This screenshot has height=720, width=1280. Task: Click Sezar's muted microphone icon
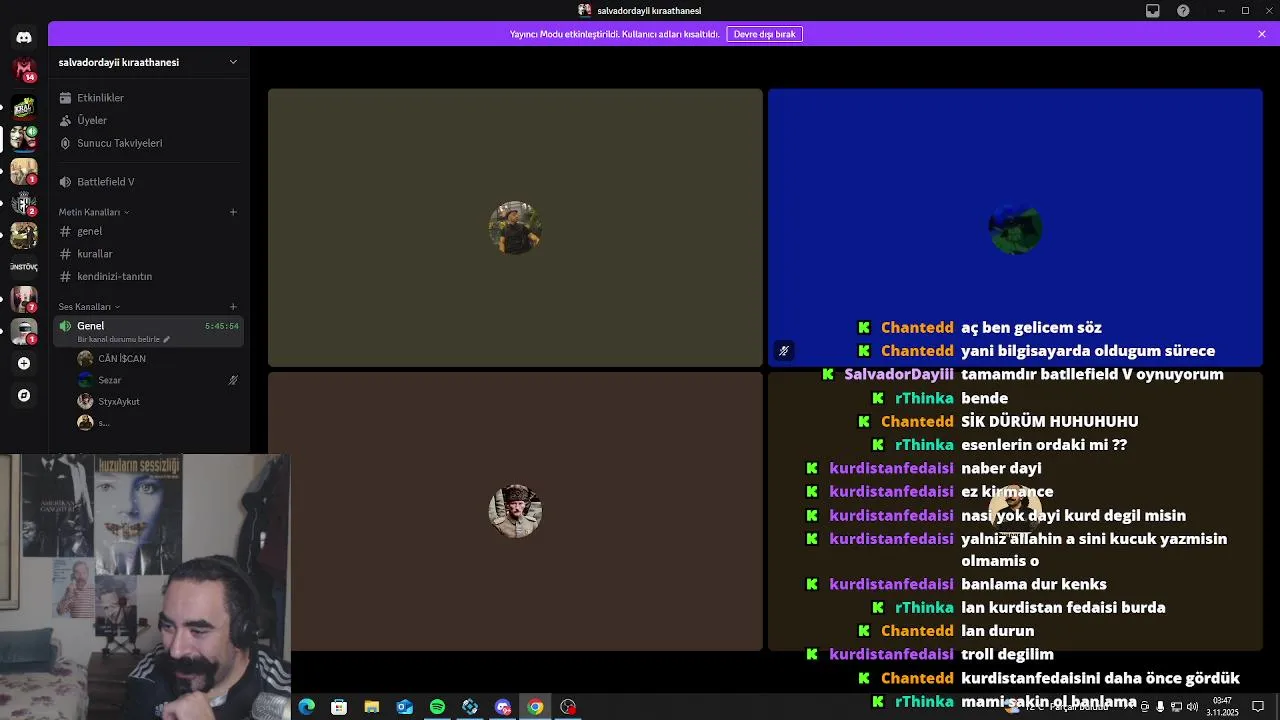(x=233, y=380)
